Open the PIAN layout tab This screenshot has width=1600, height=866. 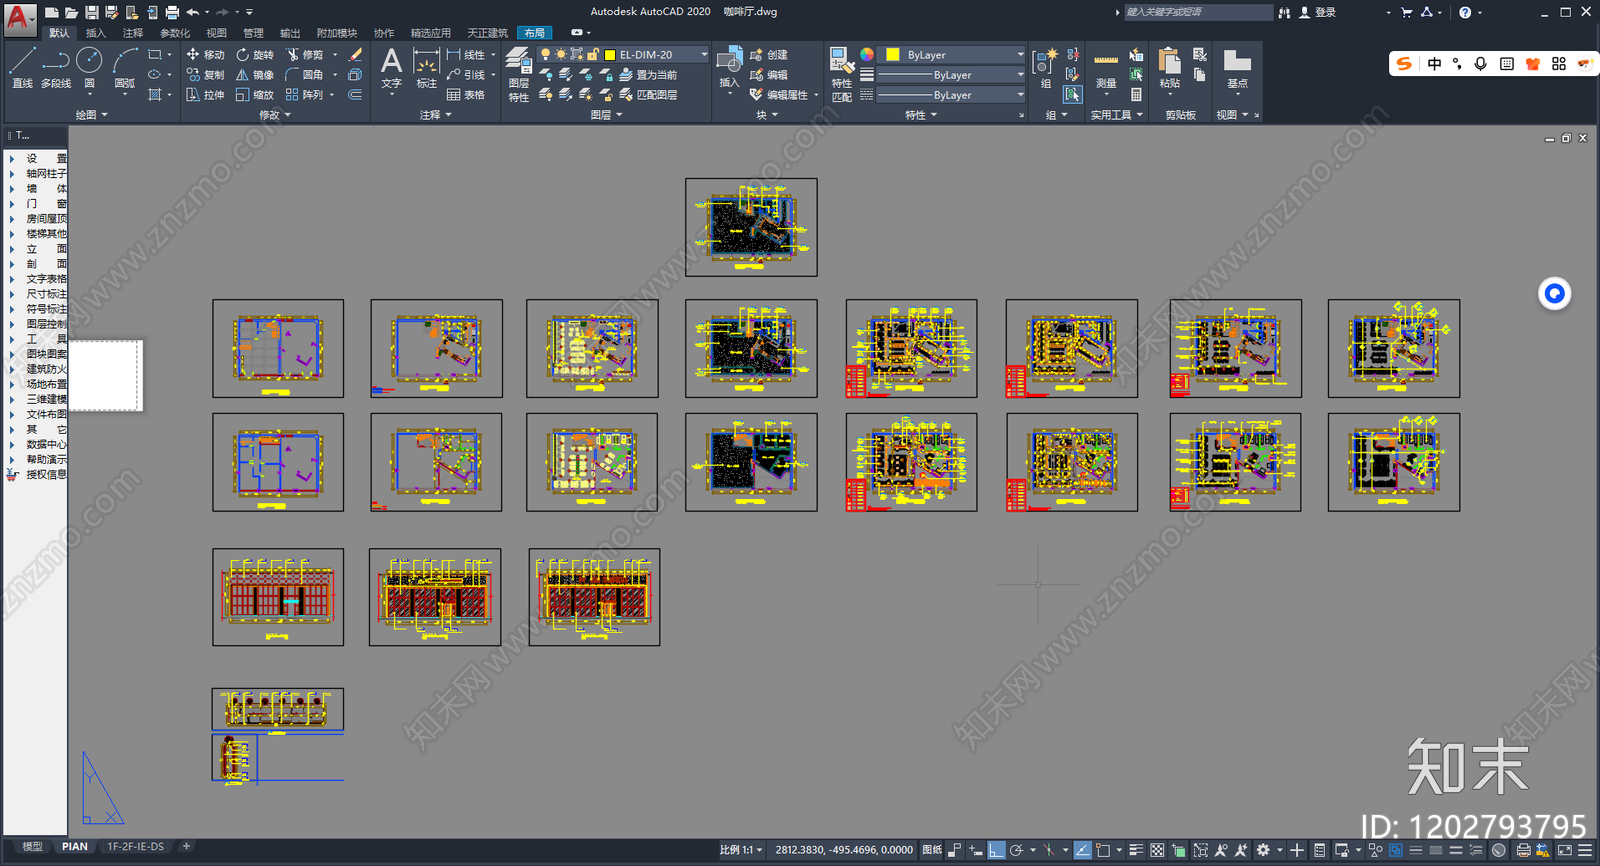click(75, 846)
